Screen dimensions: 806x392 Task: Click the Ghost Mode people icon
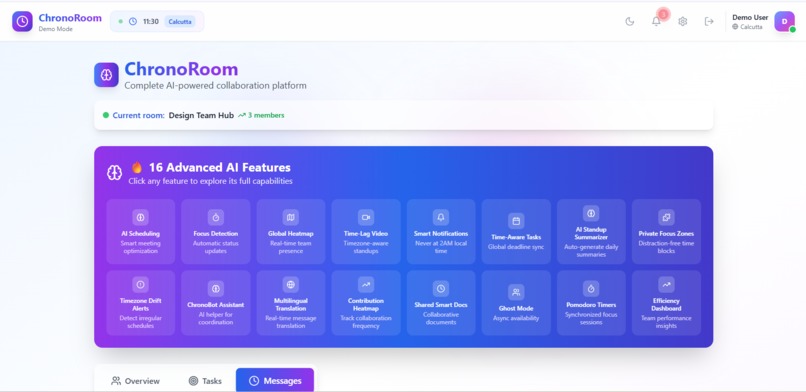(516, 292)
